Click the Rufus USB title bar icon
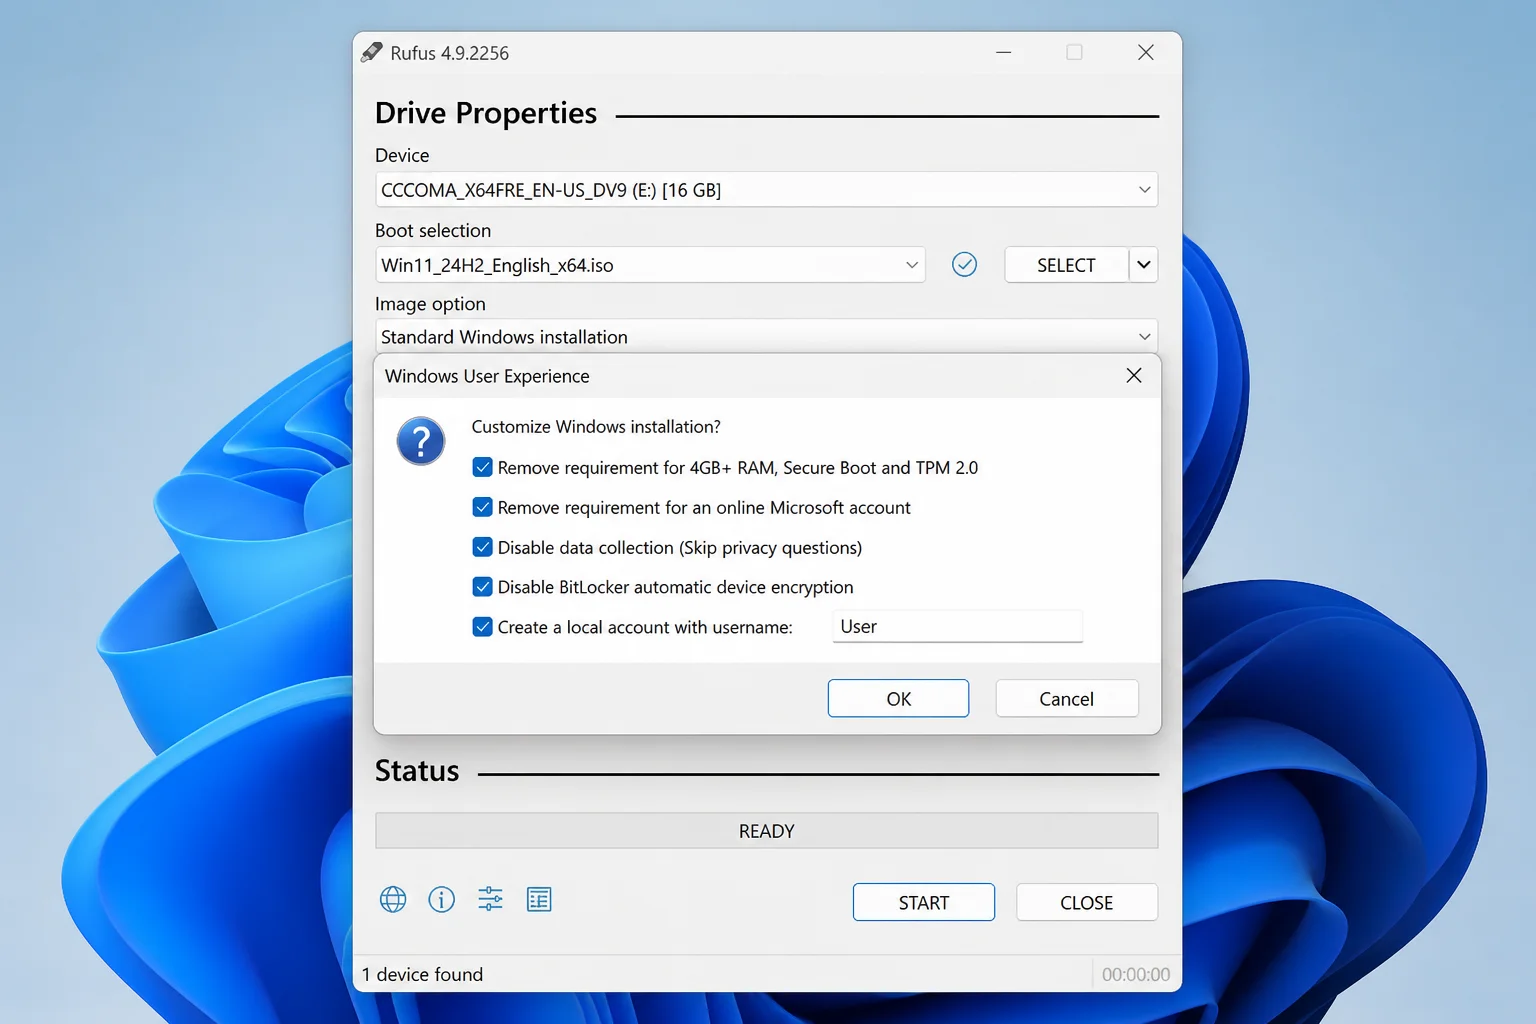1536x1024 pixels. 372,52
